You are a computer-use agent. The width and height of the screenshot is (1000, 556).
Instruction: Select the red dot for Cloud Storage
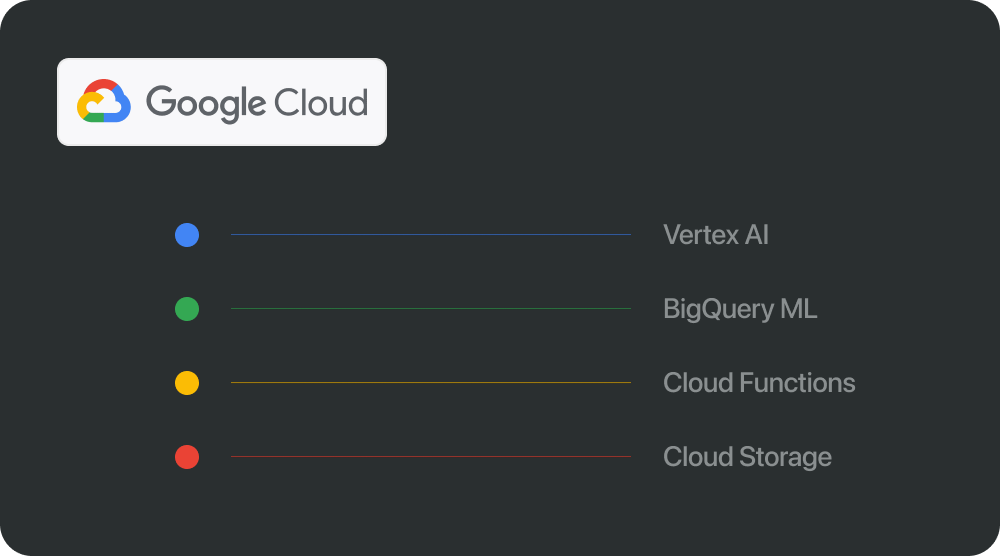(x=187, y=457)
